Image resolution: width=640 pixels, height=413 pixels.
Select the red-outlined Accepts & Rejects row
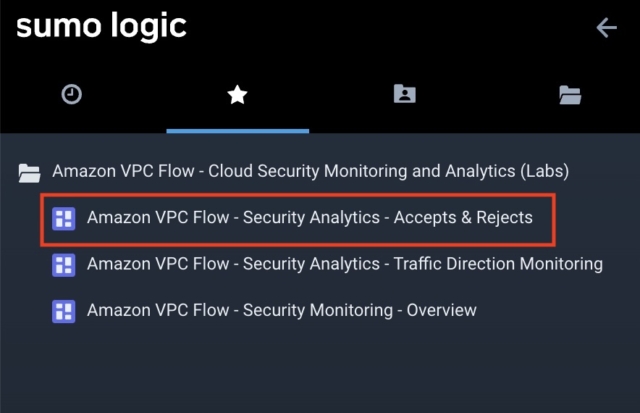click(298, 220)
